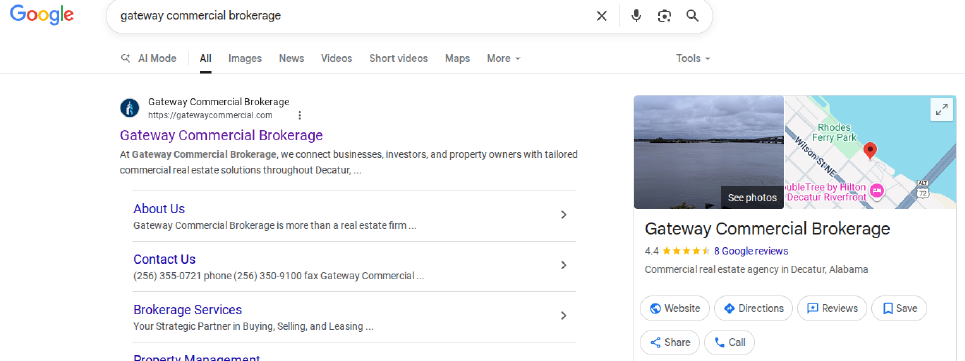Click the Website button
965x361 pixels.
tap(675, 308)
